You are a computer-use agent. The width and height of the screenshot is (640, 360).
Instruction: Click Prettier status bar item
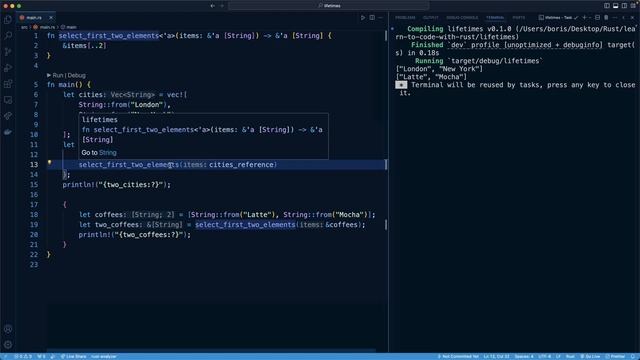pos(616,356)
